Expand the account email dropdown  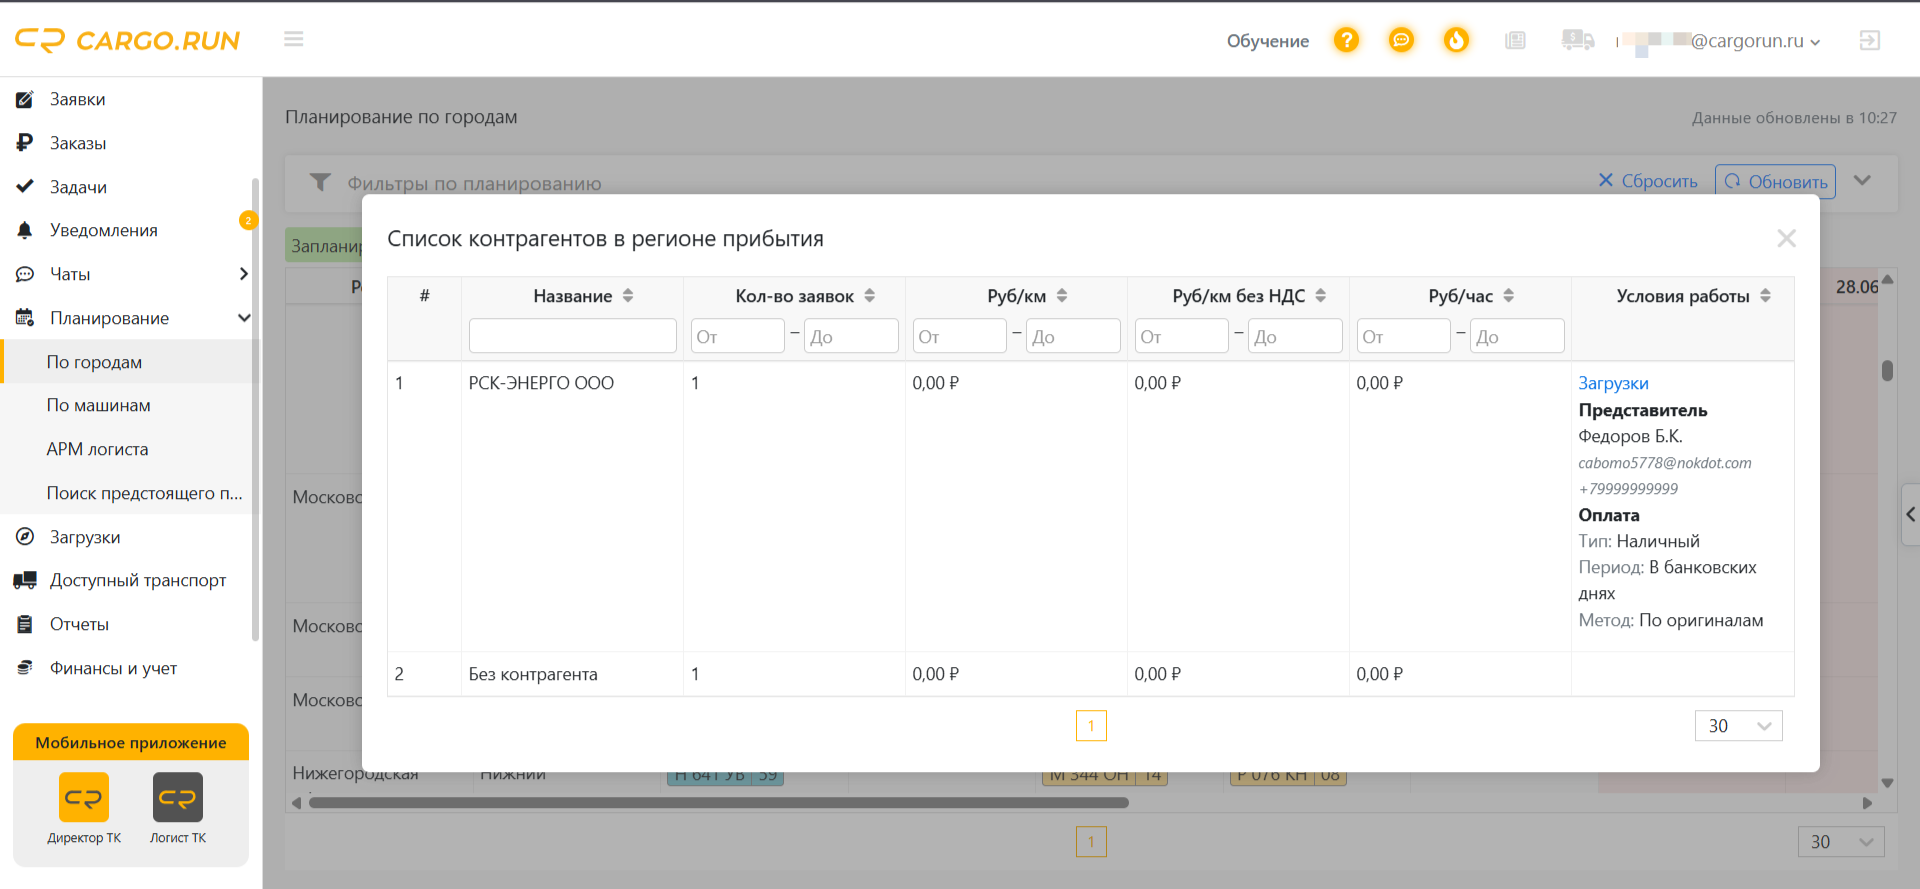pyautogui.click(x=1720, y=41)
